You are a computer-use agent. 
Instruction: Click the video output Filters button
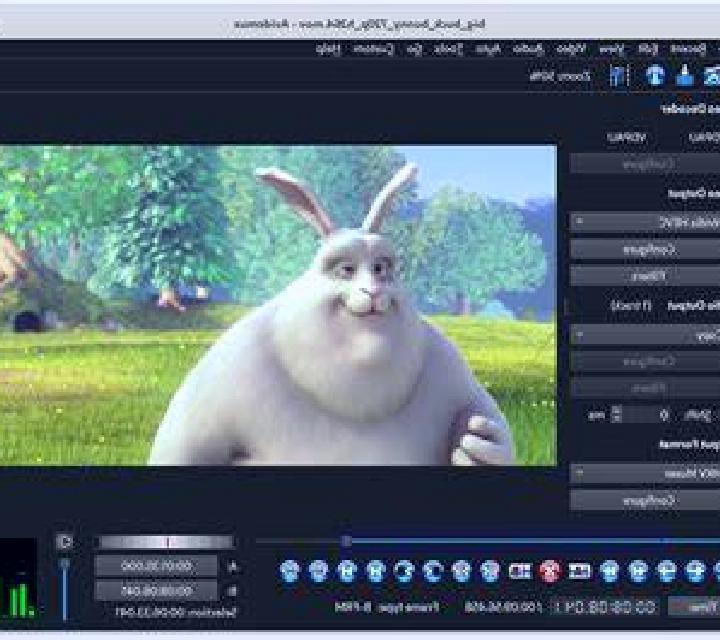(x=645, y=276)
